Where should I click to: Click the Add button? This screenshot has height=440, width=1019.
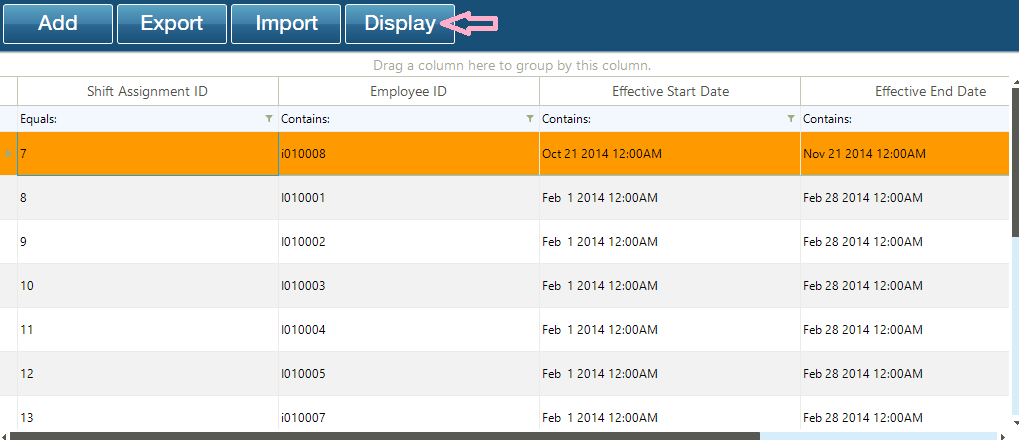click(58, 24)
